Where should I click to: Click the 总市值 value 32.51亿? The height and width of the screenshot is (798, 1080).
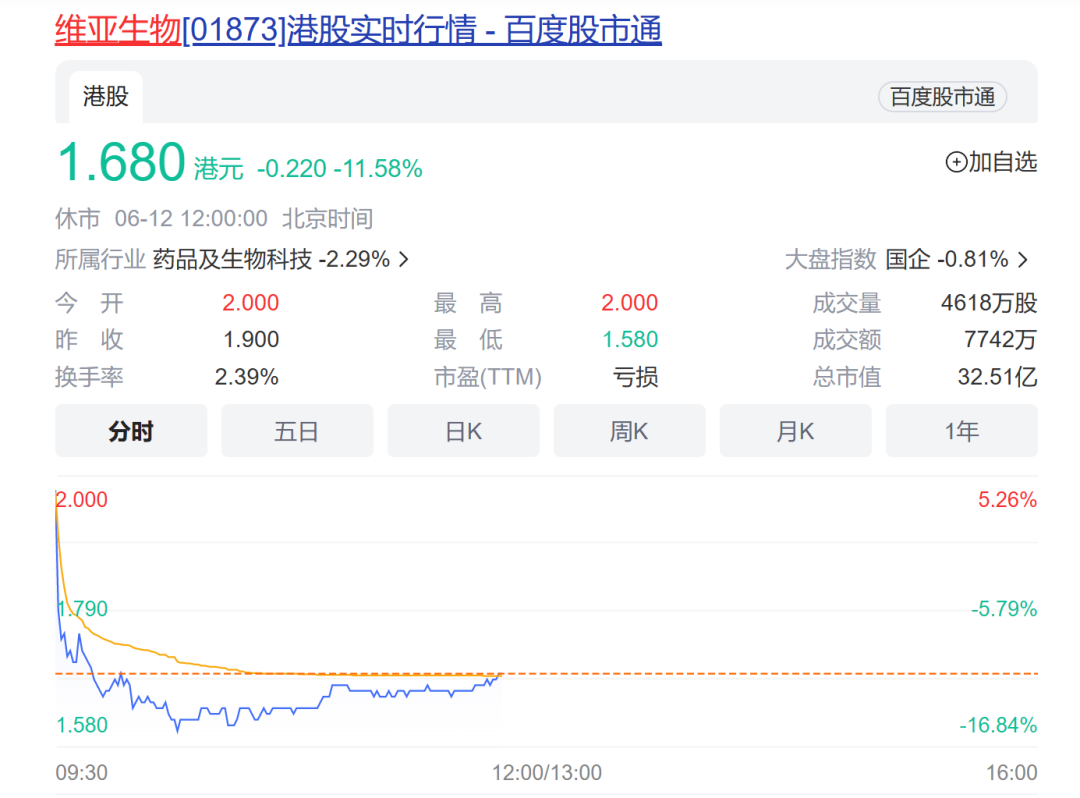(997, 377)
